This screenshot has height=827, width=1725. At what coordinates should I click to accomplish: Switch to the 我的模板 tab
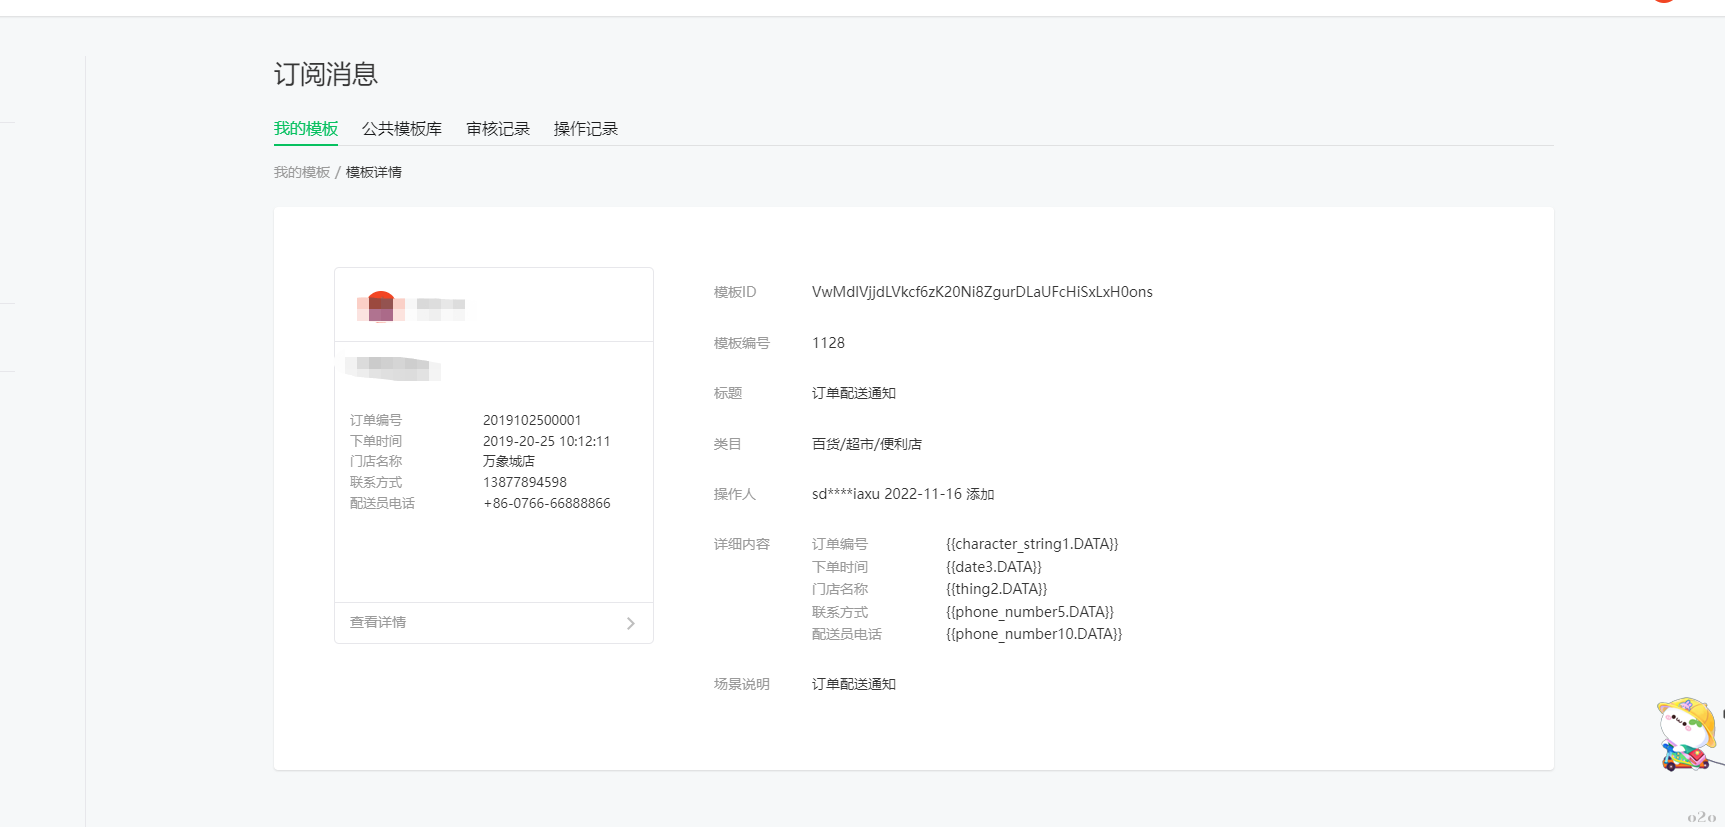[306, 129]
